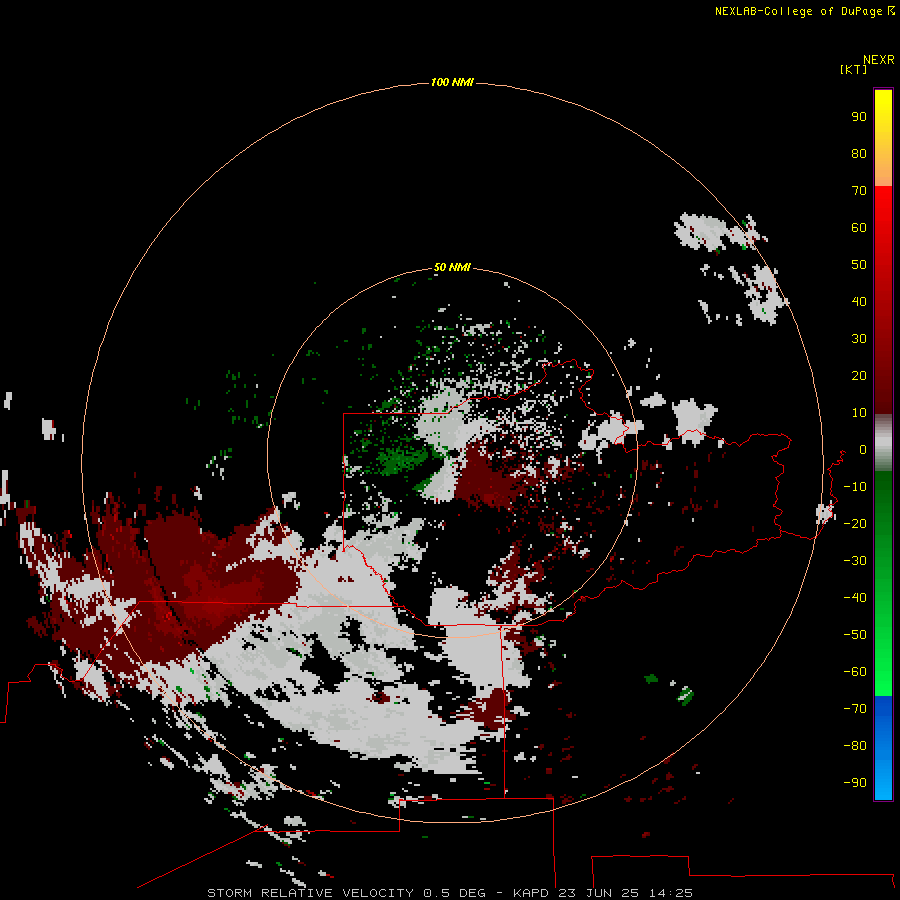This screenshot has width=900, height=900.
Task: Select the -50 value on the velocity scale
Action: [855, 635]
